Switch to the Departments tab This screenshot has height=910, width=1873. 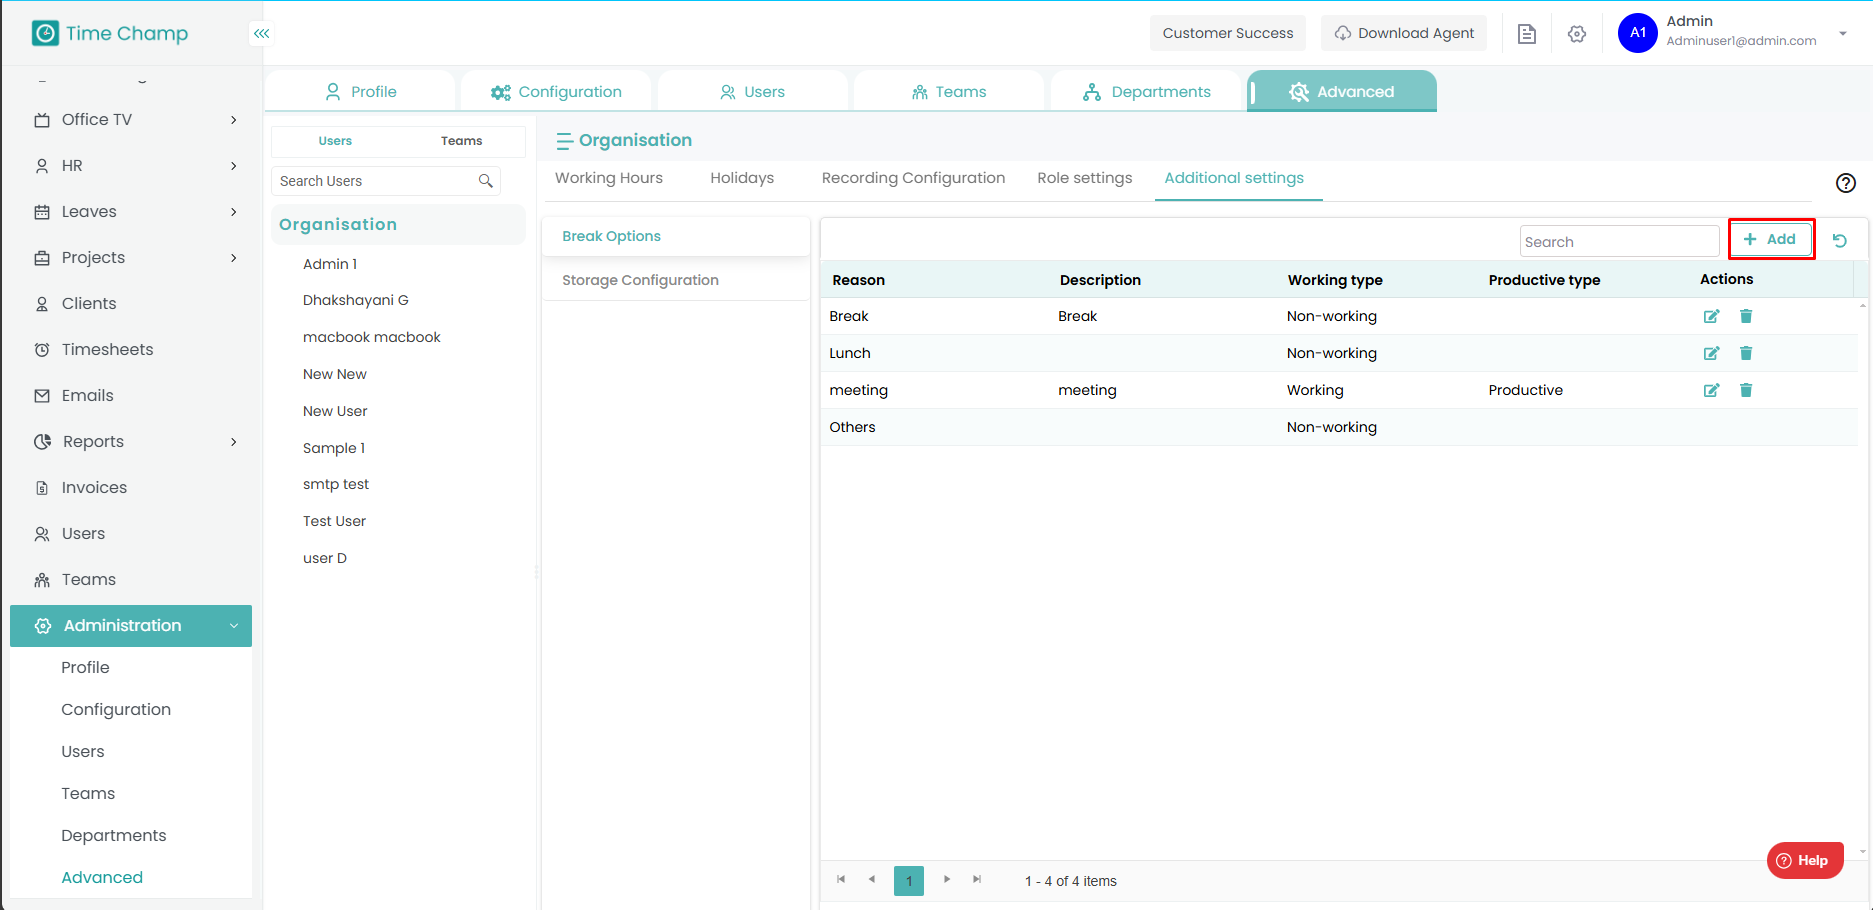(1147, 92)
